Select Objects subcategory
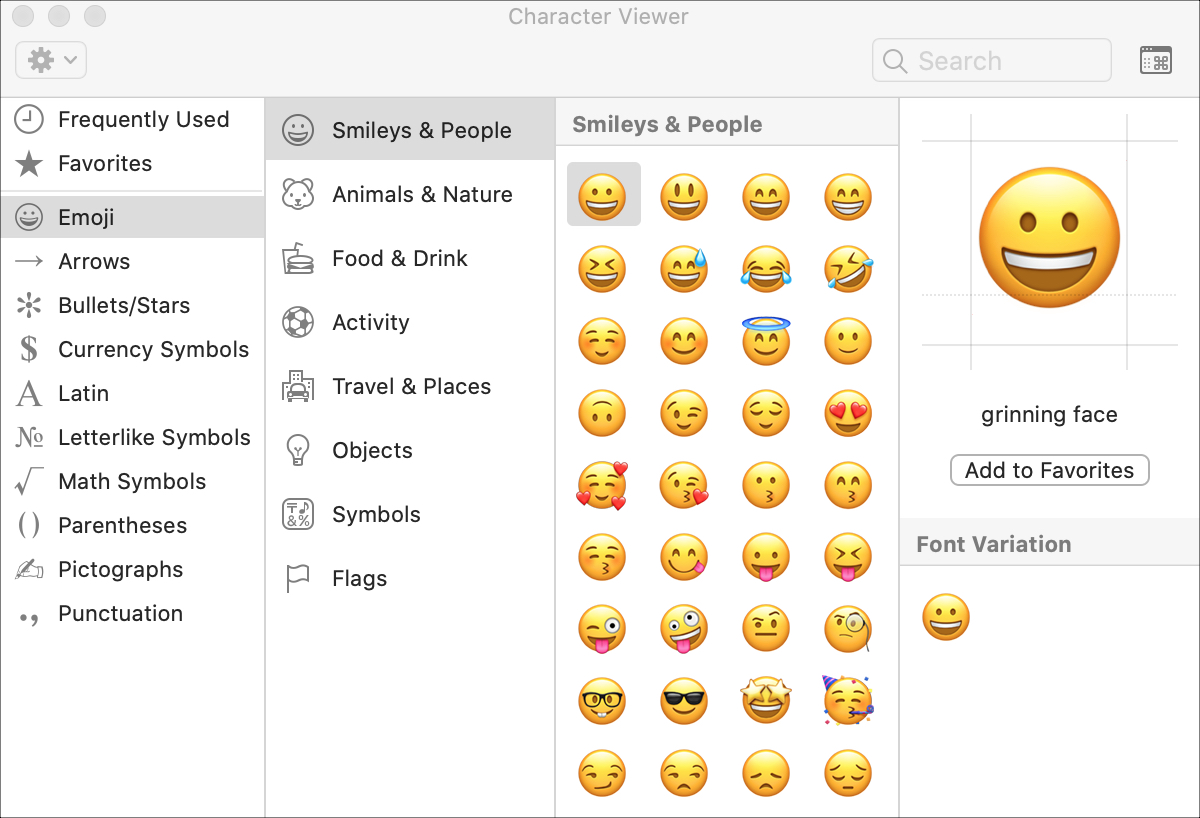This screenshot has height=818, width=1200. coord(410,450)
